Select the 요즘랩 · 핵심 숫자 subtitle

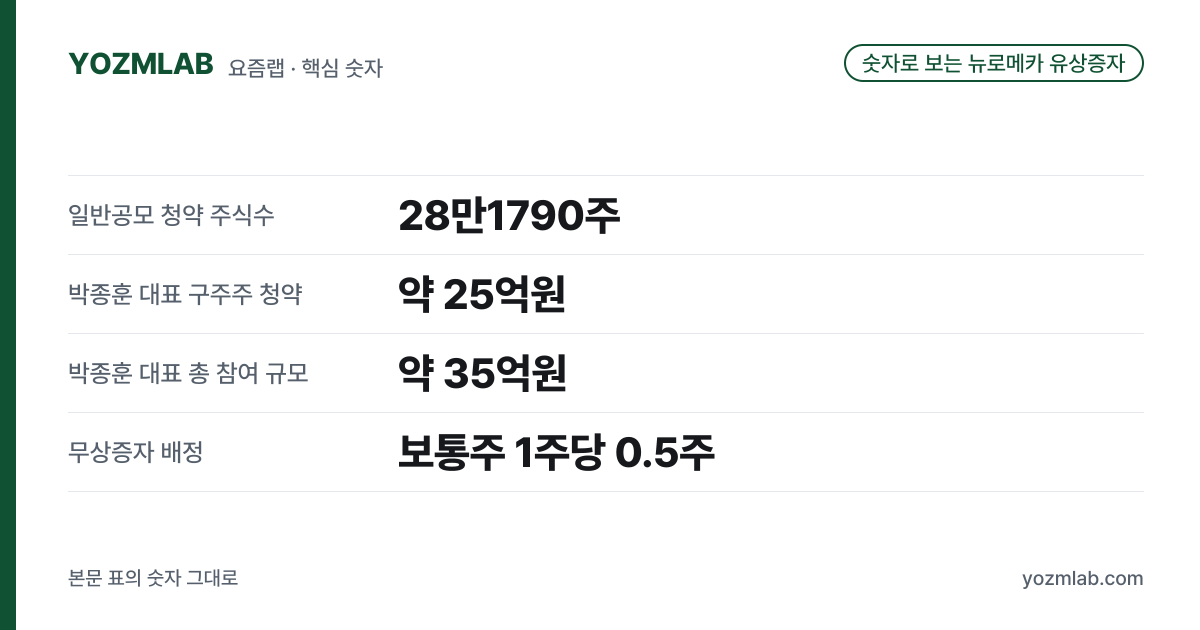[305, 68]
